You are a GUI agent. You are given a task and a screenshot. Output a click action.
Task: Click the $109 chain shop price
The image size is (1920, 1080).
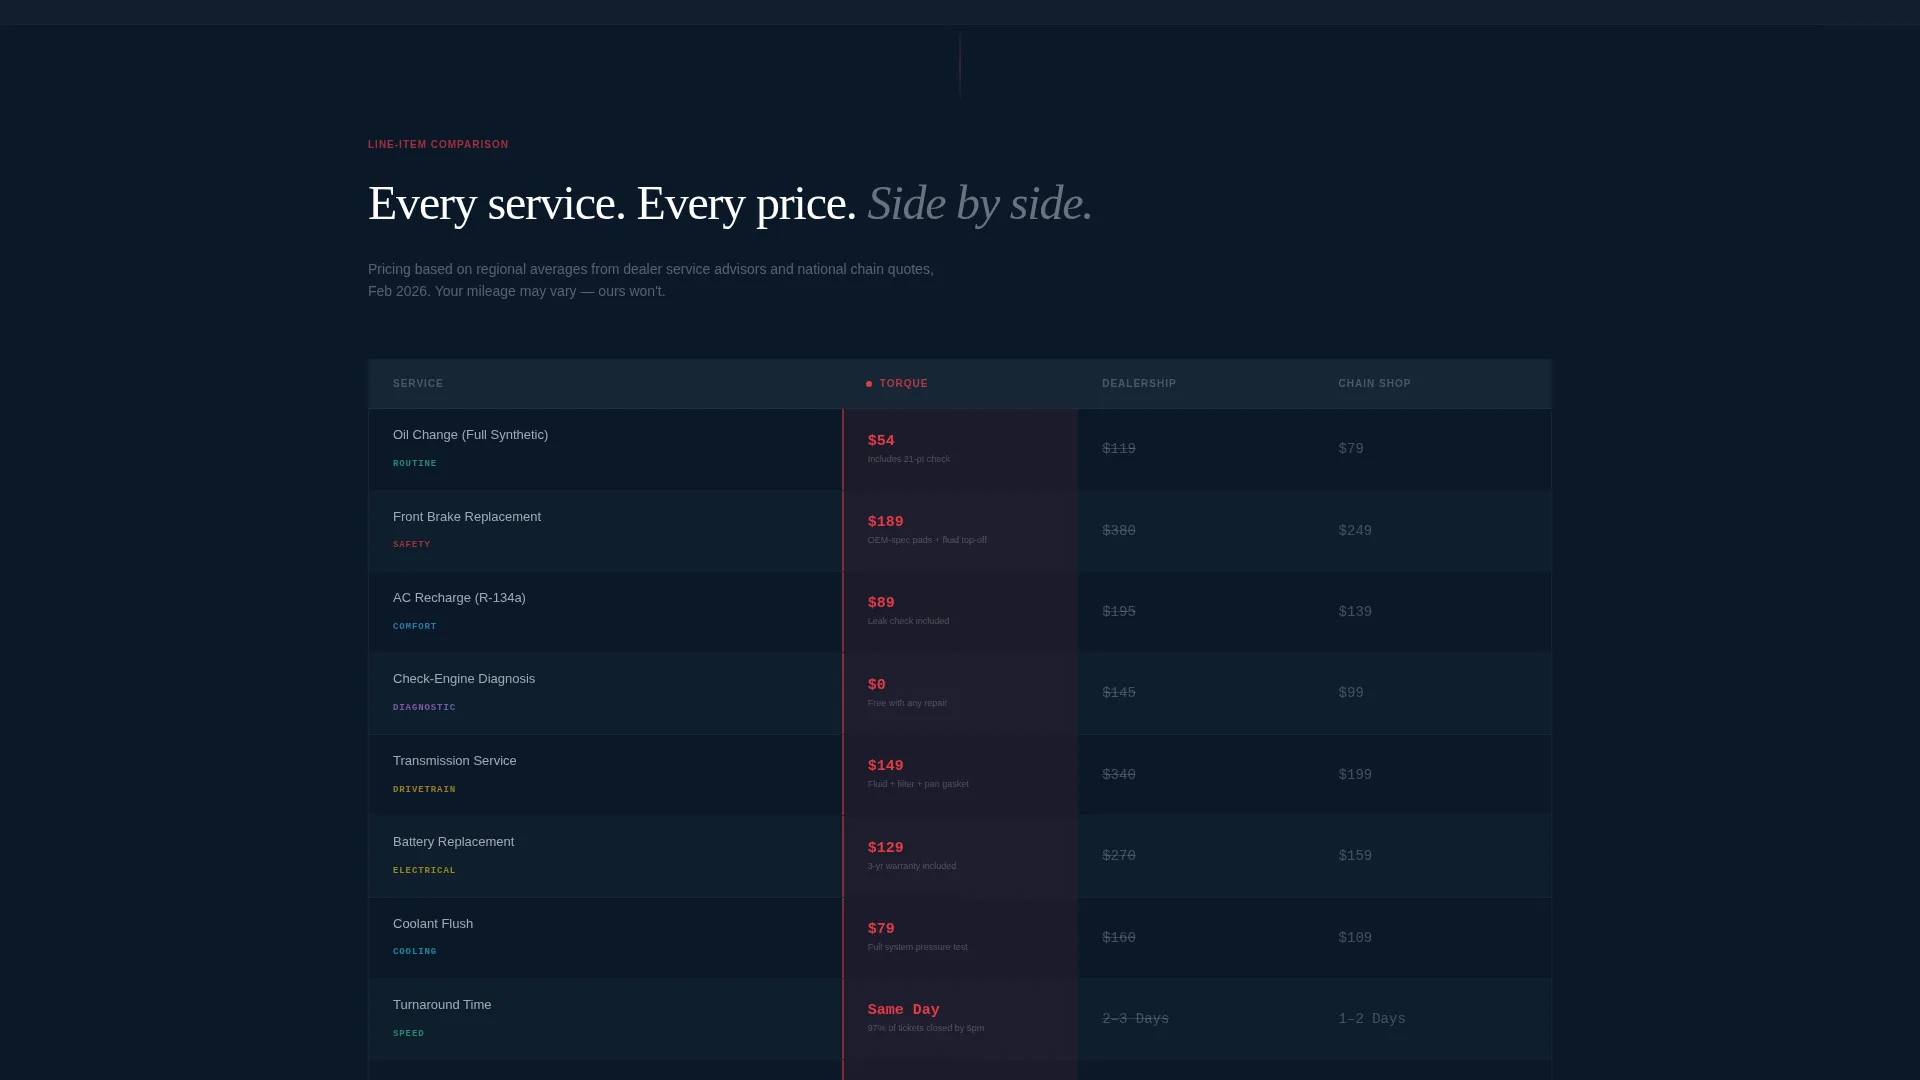tap(1355, 938)
